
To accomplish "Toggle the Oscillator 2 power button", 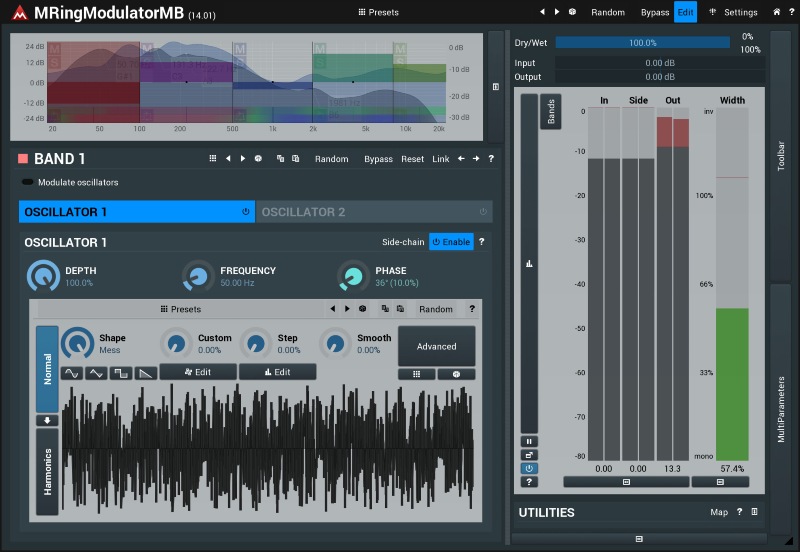I will tap(483, 212).
